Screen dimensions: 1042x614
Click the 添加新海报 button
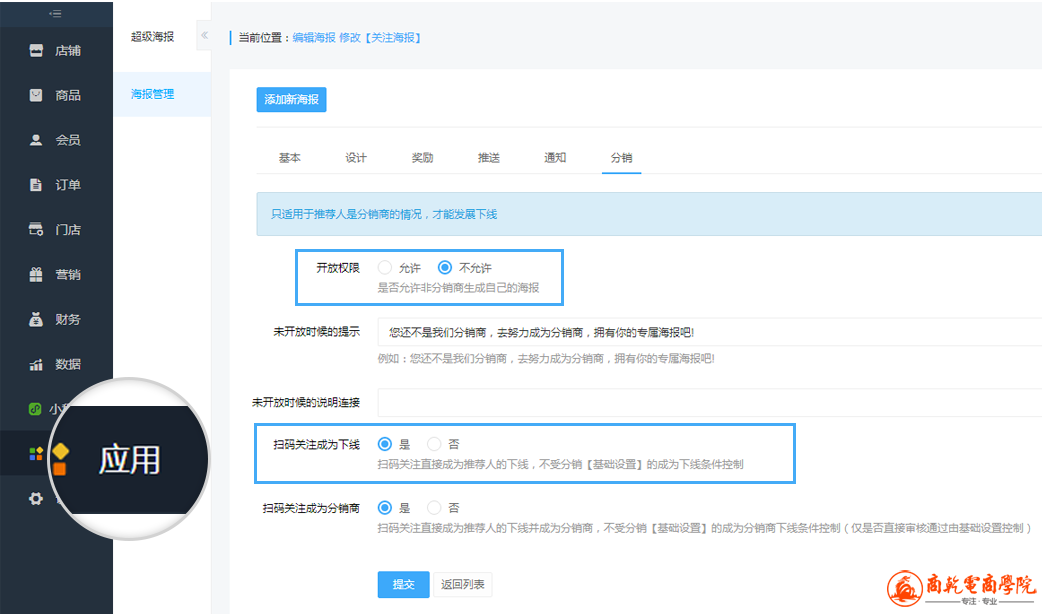(x=291, y=100)
